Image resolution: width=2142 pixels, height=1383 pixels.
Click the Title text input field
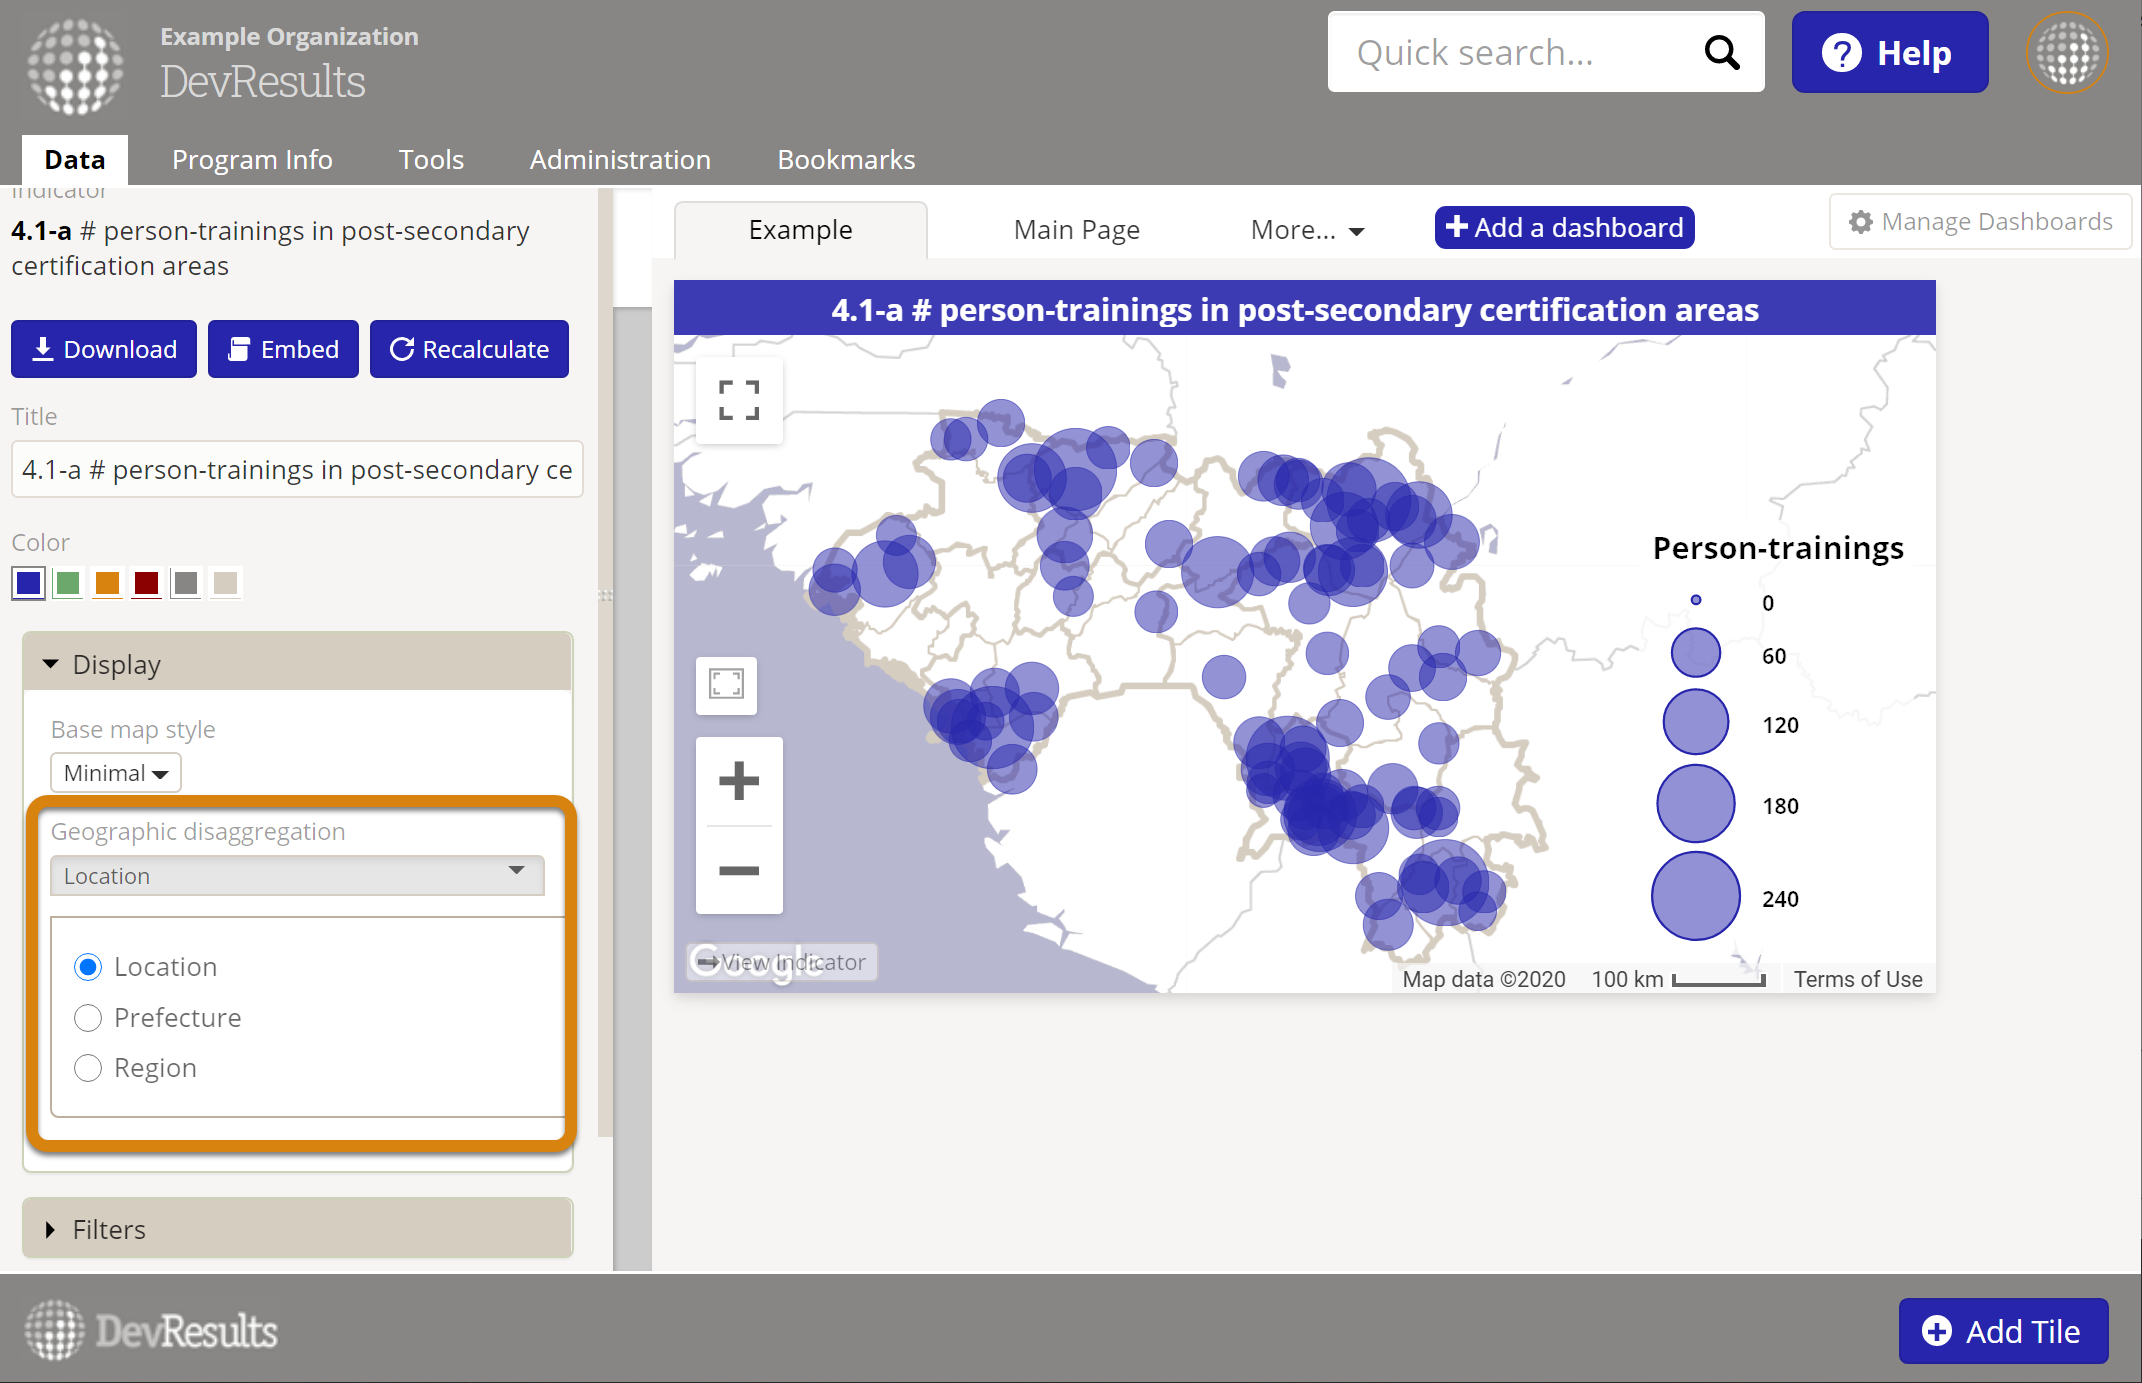click(x=297, y=470)
